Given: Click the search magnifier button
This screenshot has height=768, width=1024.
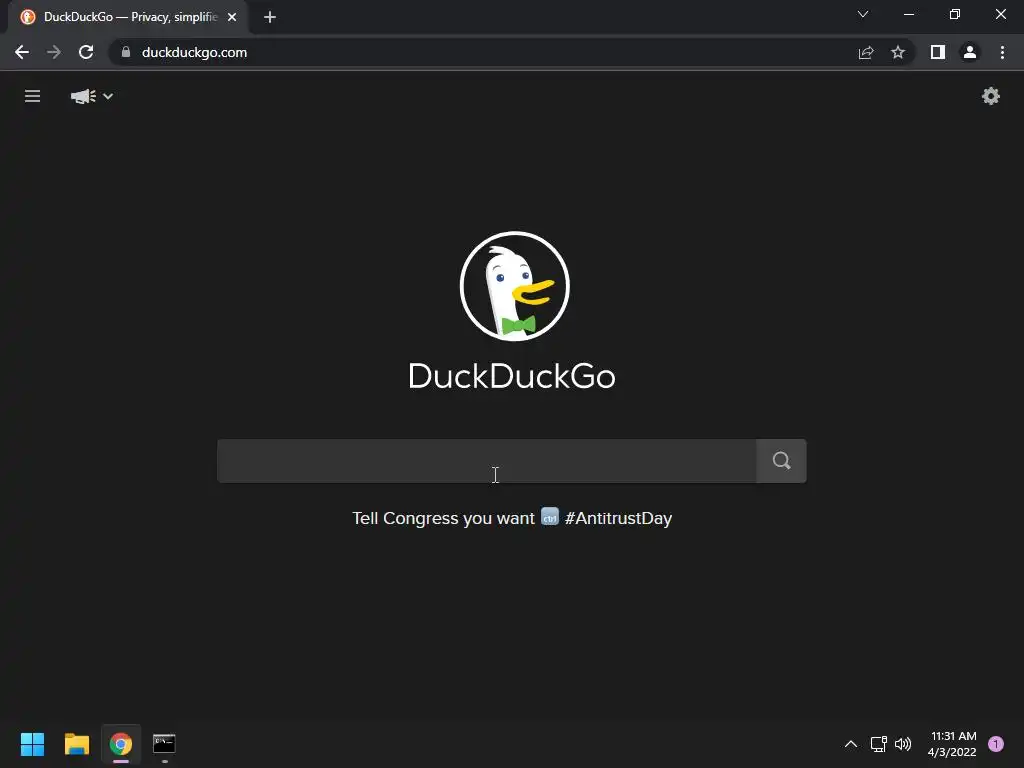Looking at the screenshot, I should pyautogui.click(x=781, y=460).
